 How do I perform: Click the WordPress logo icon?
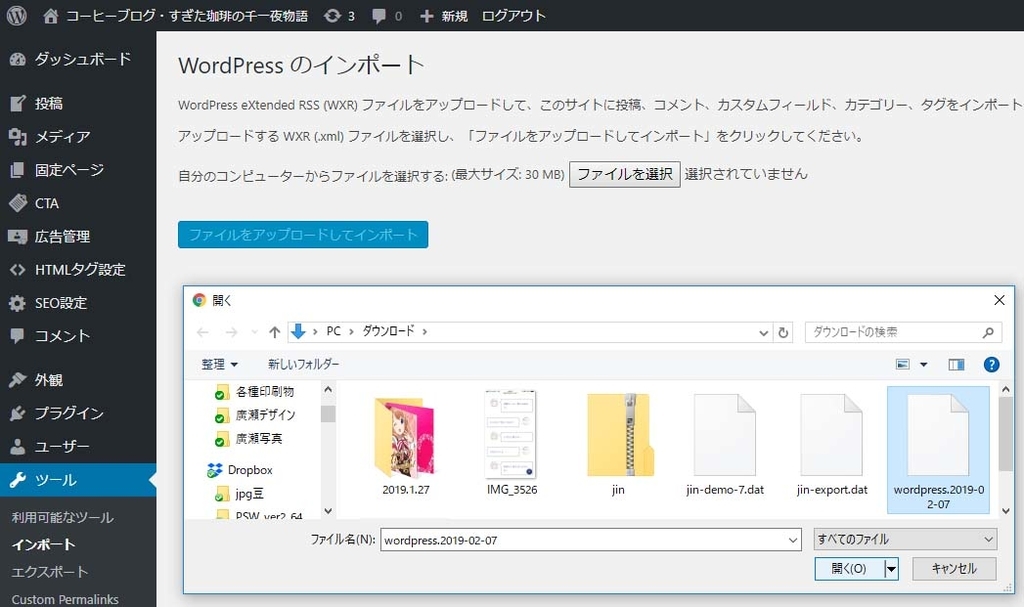[x=16, y=15]
